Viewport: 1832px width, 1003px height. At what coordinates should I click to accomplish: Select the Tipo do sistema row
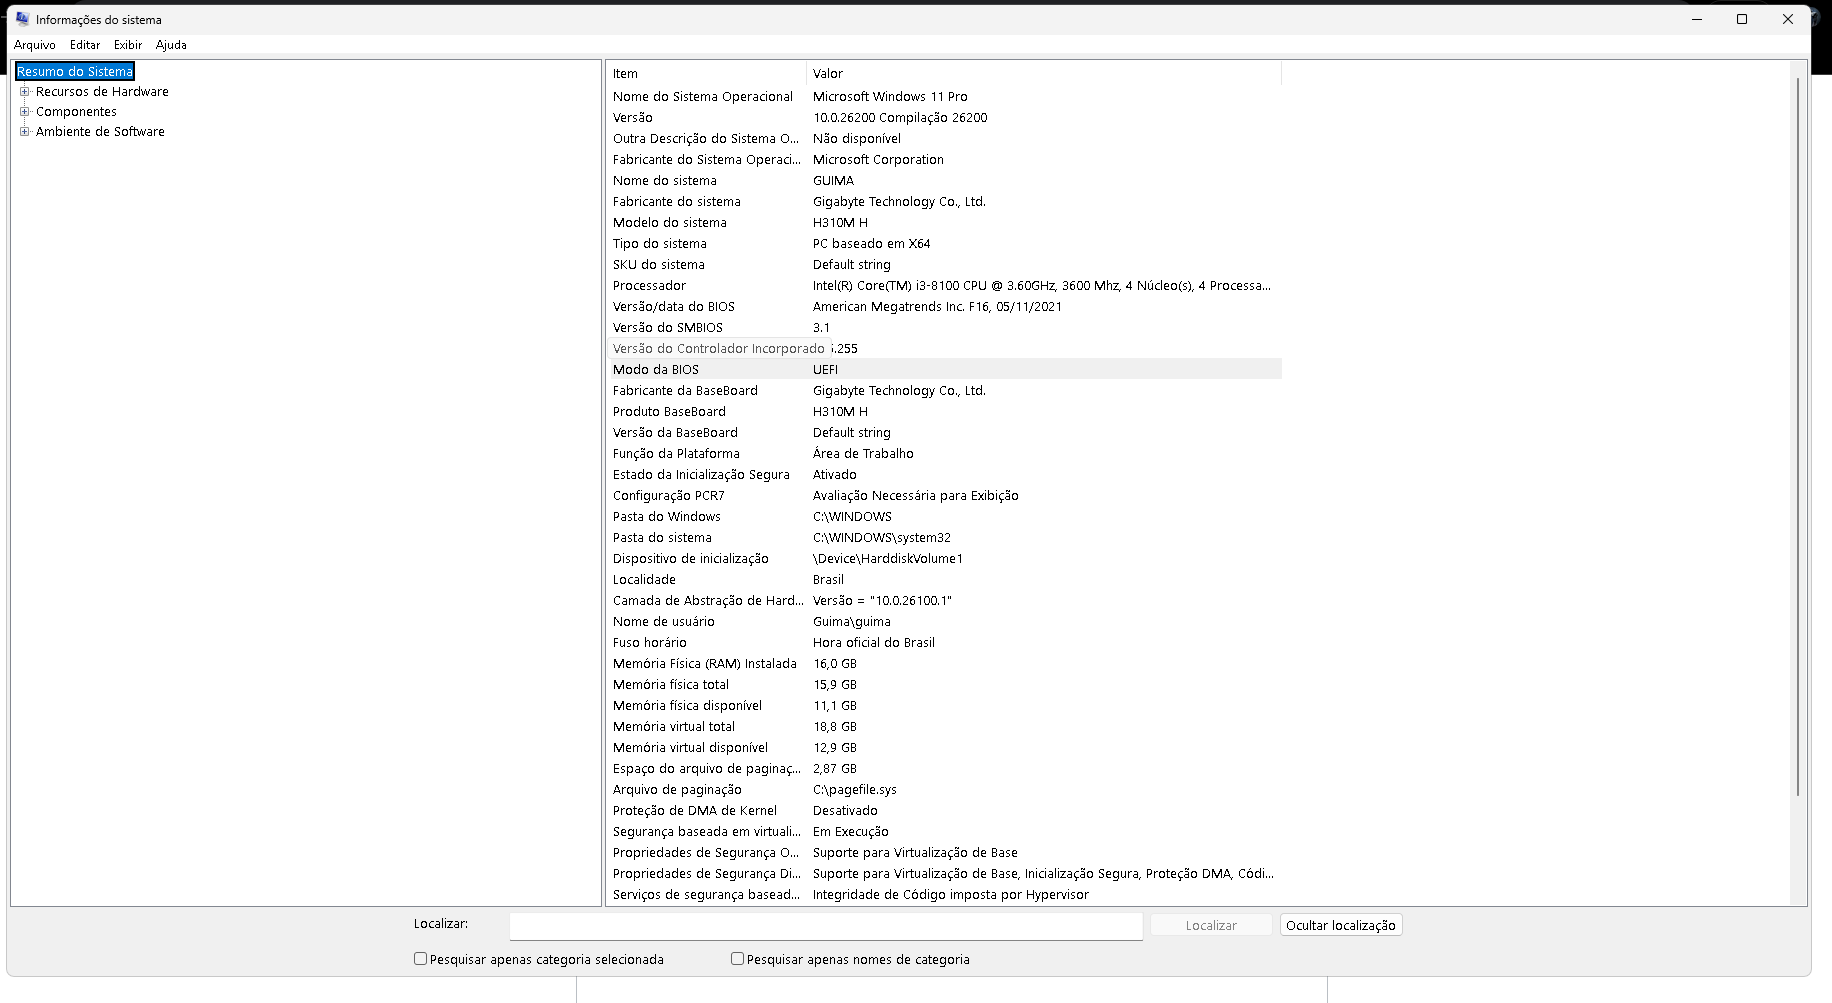(944, 244)
